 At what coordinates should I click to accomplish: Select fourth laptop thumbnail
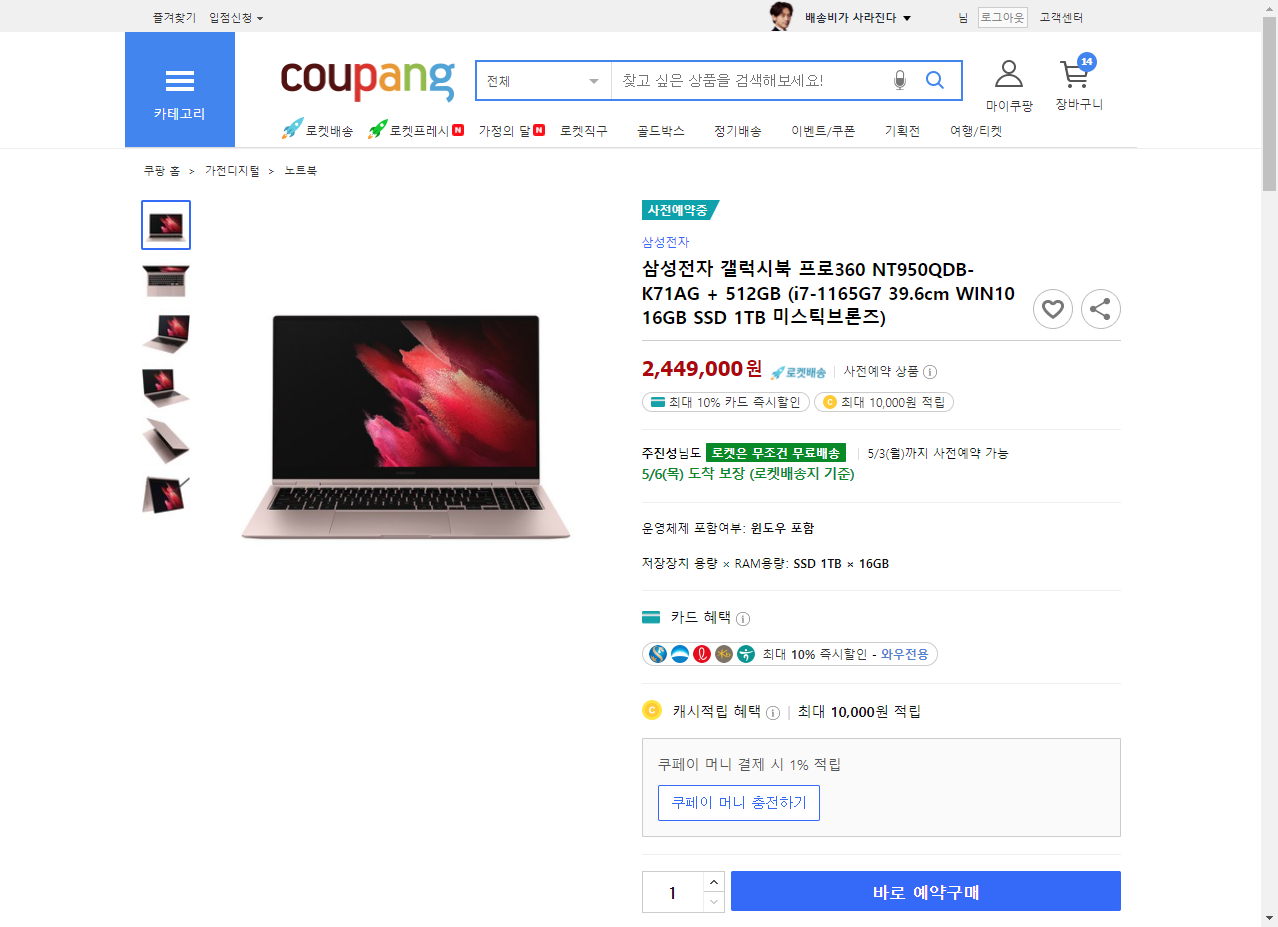click(x=166, y=387)
